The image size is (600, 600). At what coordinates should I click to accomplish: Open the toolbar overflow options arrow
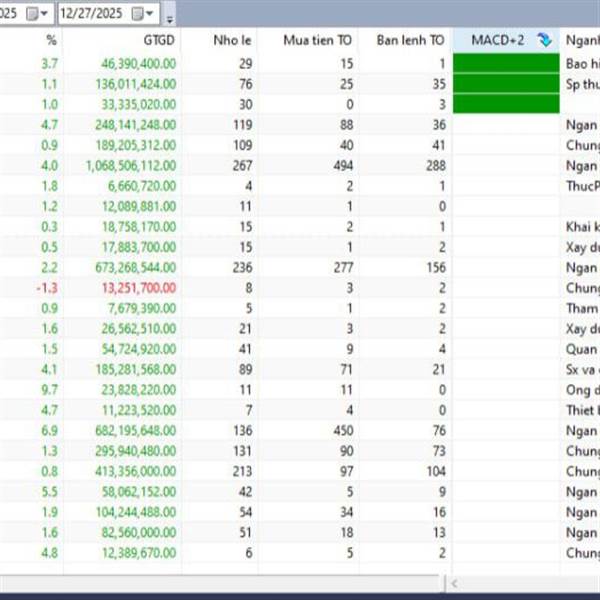pos(170,20)
